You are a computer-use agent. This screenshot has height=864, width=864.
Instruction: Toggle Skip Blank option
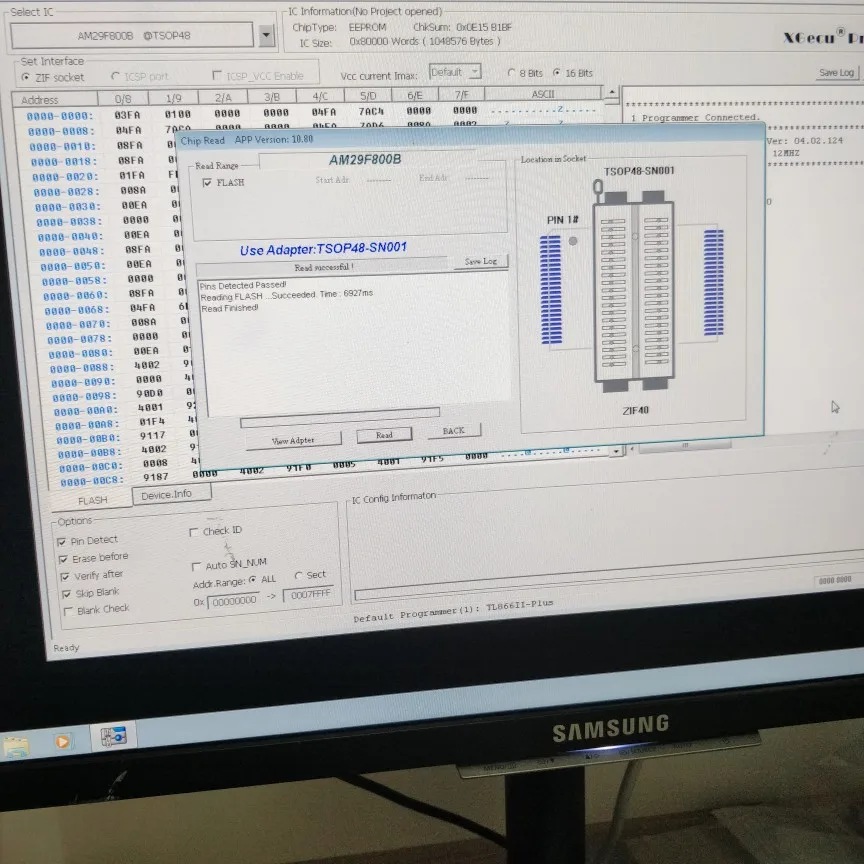[x=67, y=594]
